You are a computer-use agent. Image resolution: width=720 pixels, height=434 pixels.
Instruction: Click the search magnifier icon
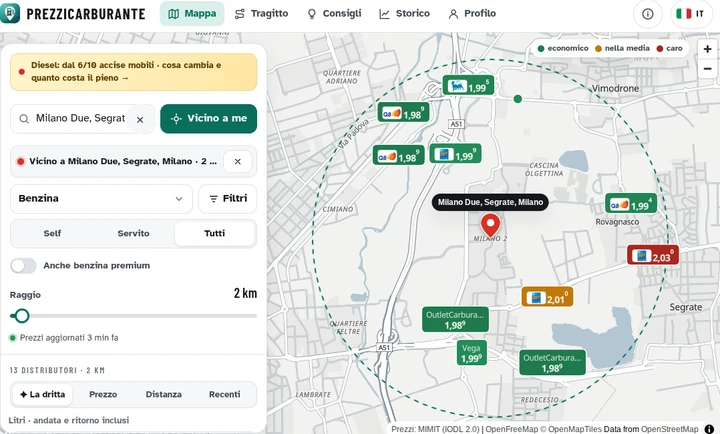pyautogui.click(x=24, y=119)
